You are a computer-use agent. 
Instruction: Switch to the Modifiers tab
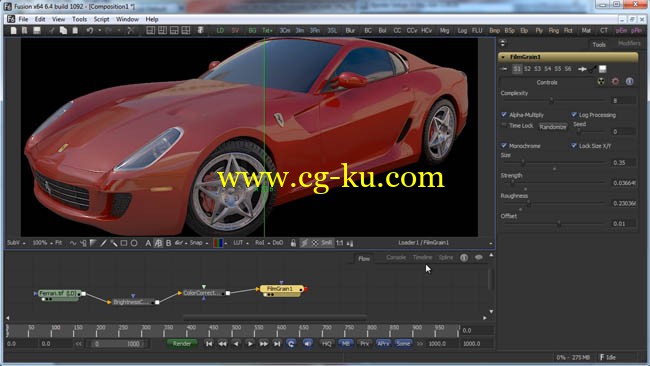tap(629, 44)
